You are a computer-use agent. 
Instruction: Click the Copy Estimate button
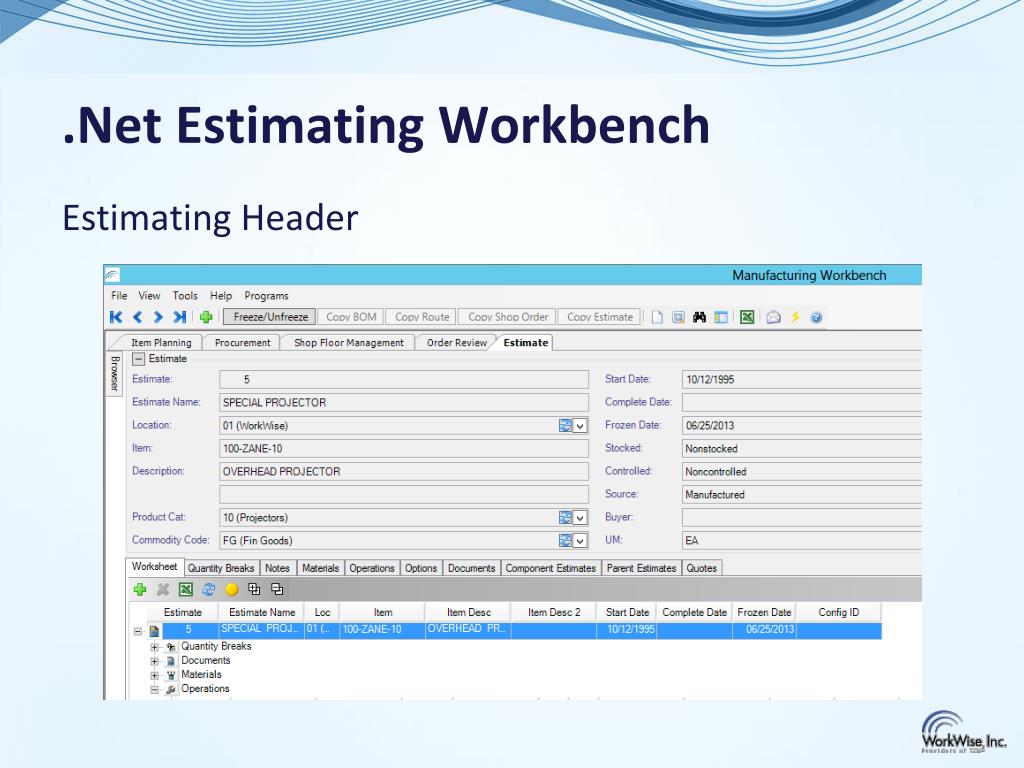pos(600,317)
